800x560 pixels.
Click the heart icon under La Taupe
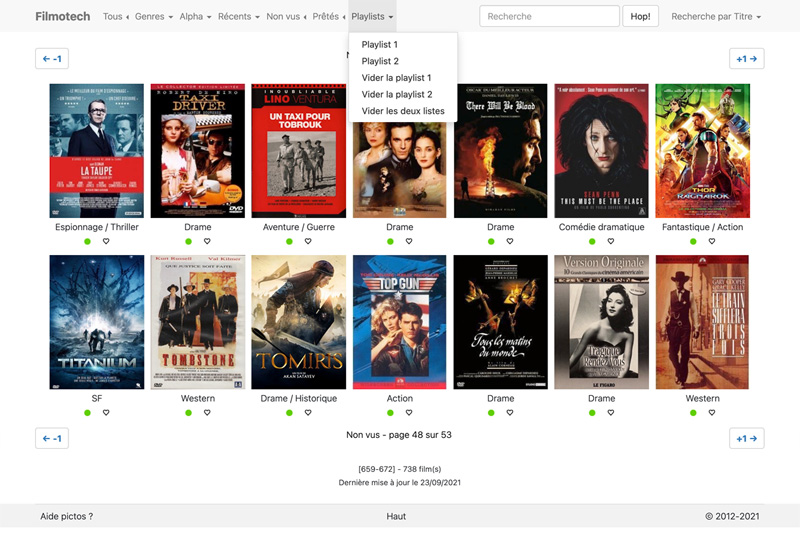click(x=106, y=241)
